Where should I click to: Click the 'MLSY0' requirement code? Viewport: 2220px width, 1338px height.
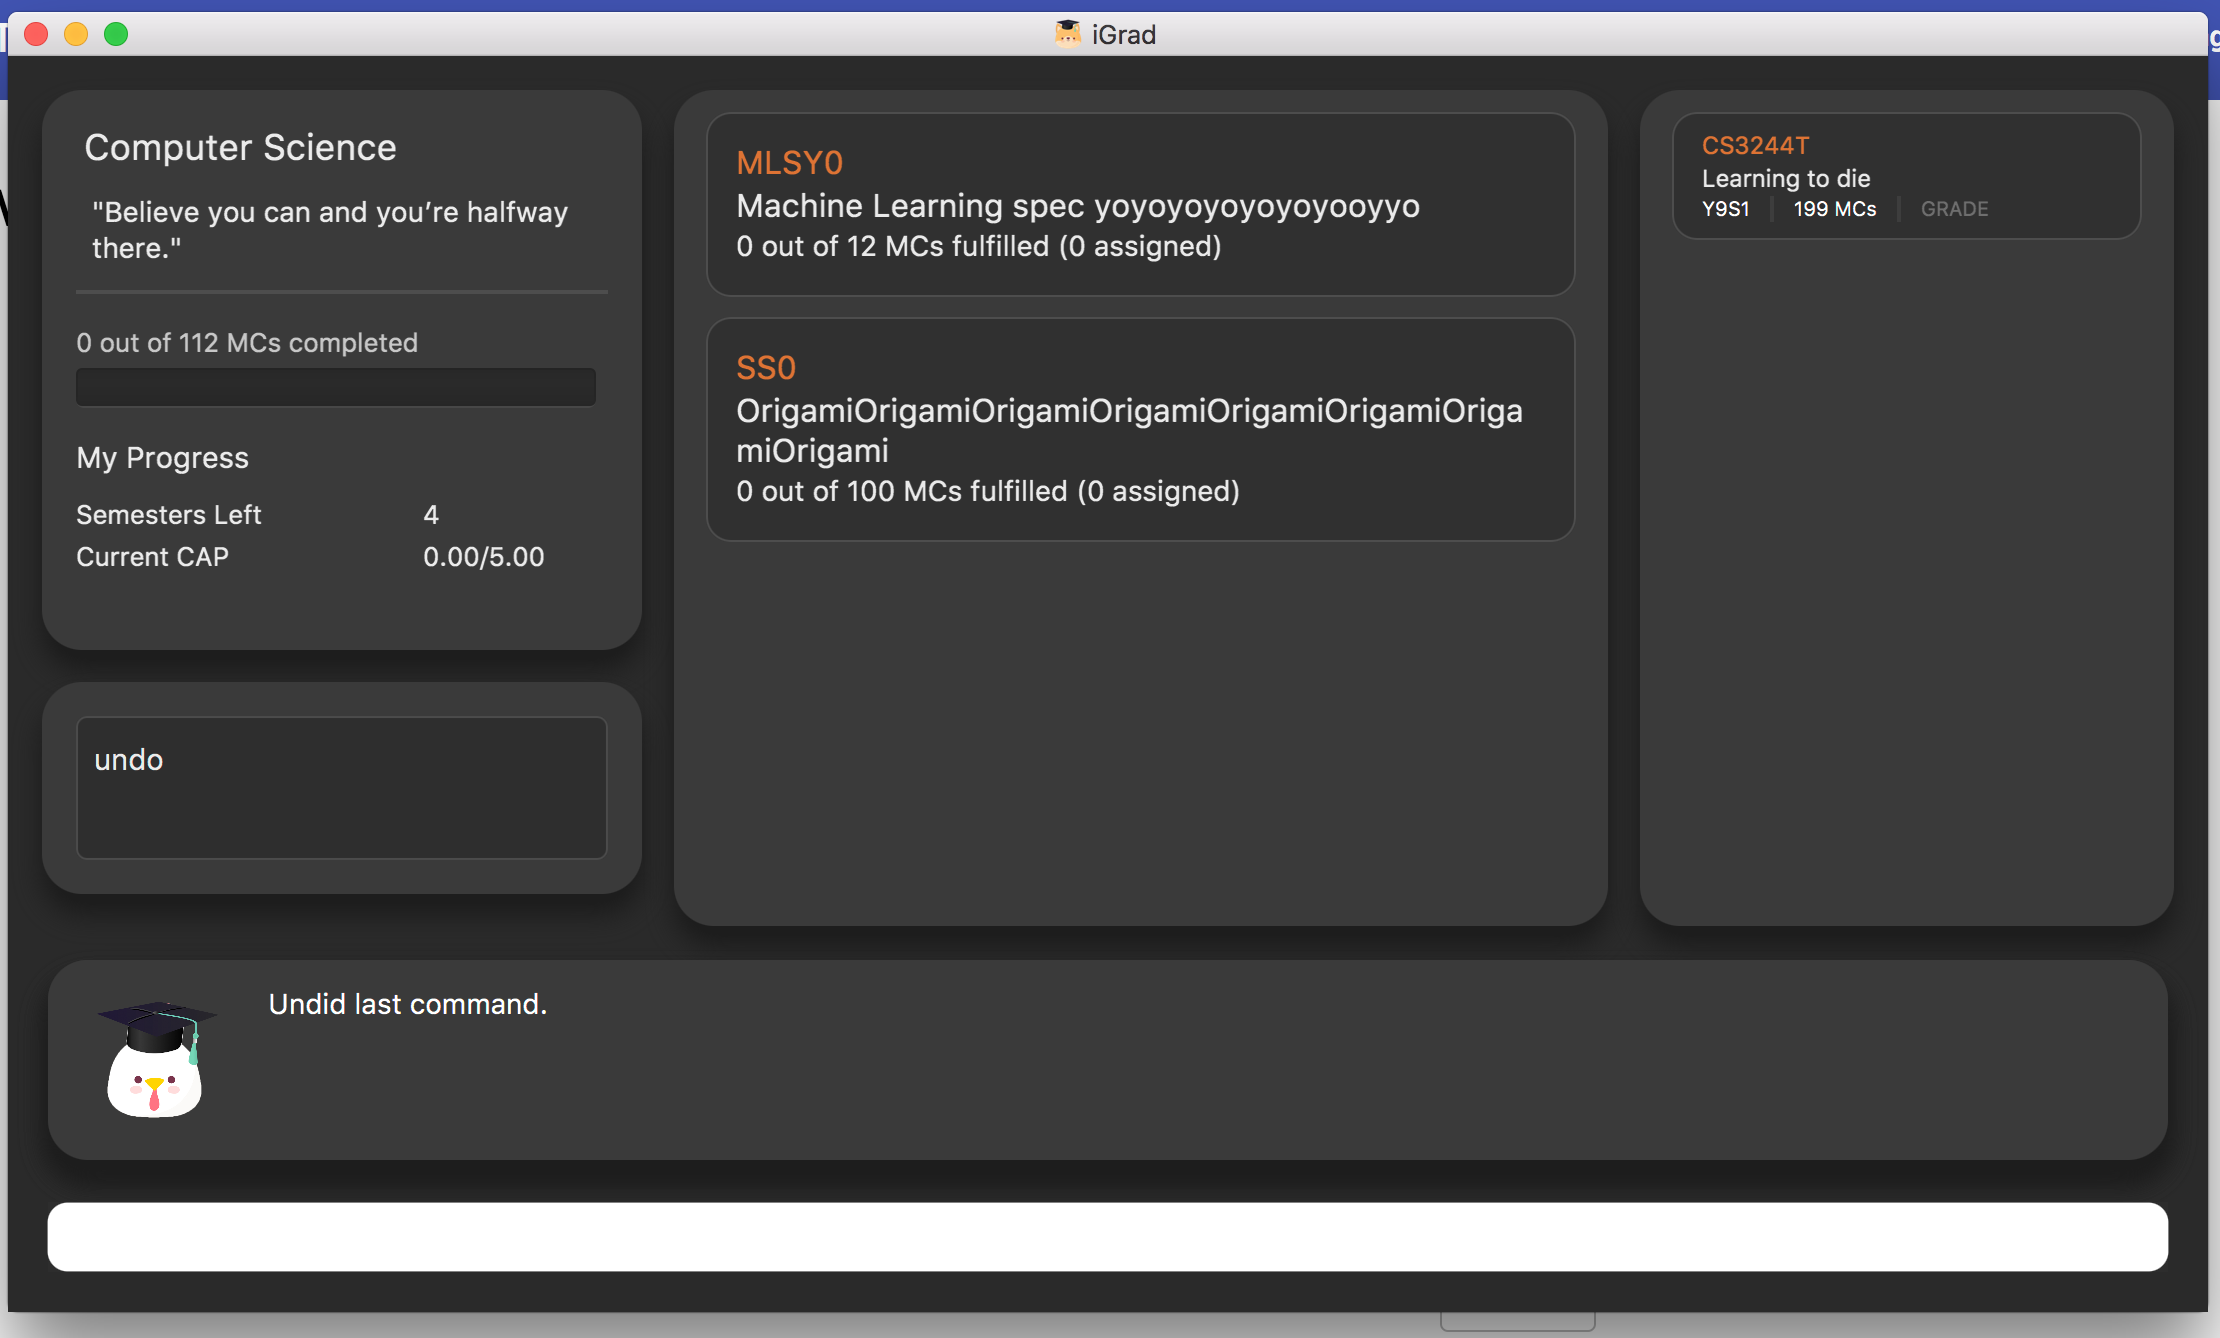pos(790,163)
